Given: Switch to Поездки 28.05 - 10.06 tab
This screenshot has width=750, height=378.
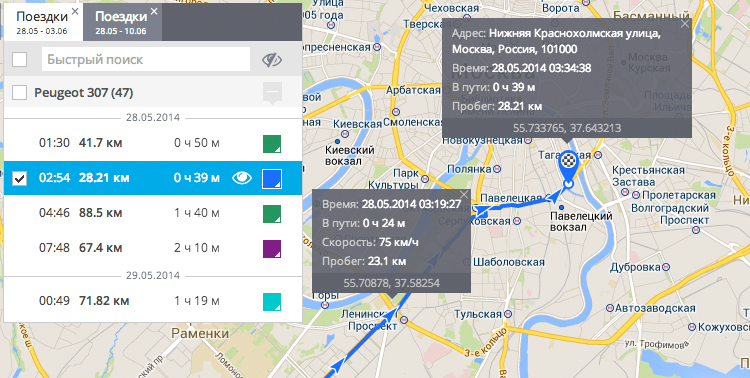Looking at the screenshot, I should point(122,22).
